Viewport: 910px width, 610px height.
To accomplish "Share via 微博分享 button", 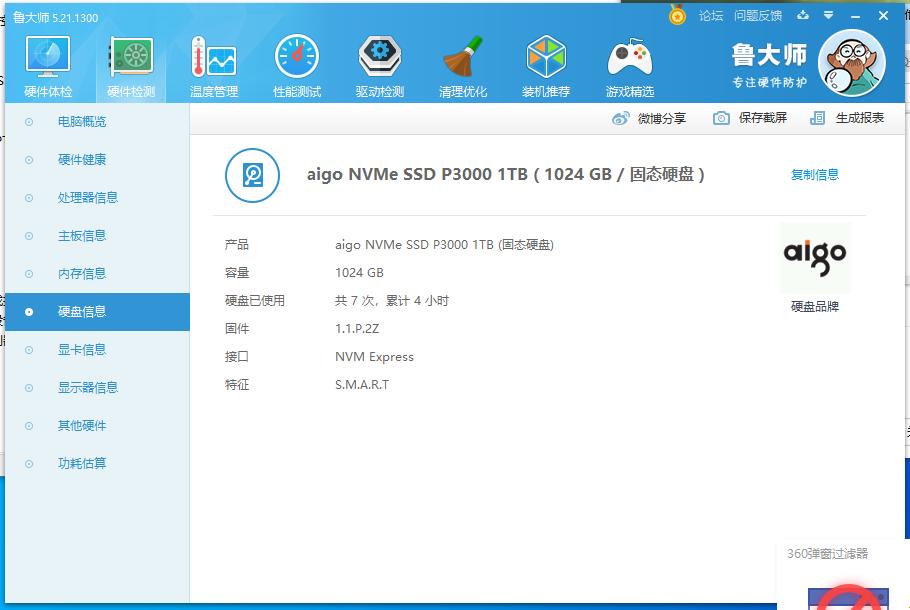I will (x=650, y=118).
